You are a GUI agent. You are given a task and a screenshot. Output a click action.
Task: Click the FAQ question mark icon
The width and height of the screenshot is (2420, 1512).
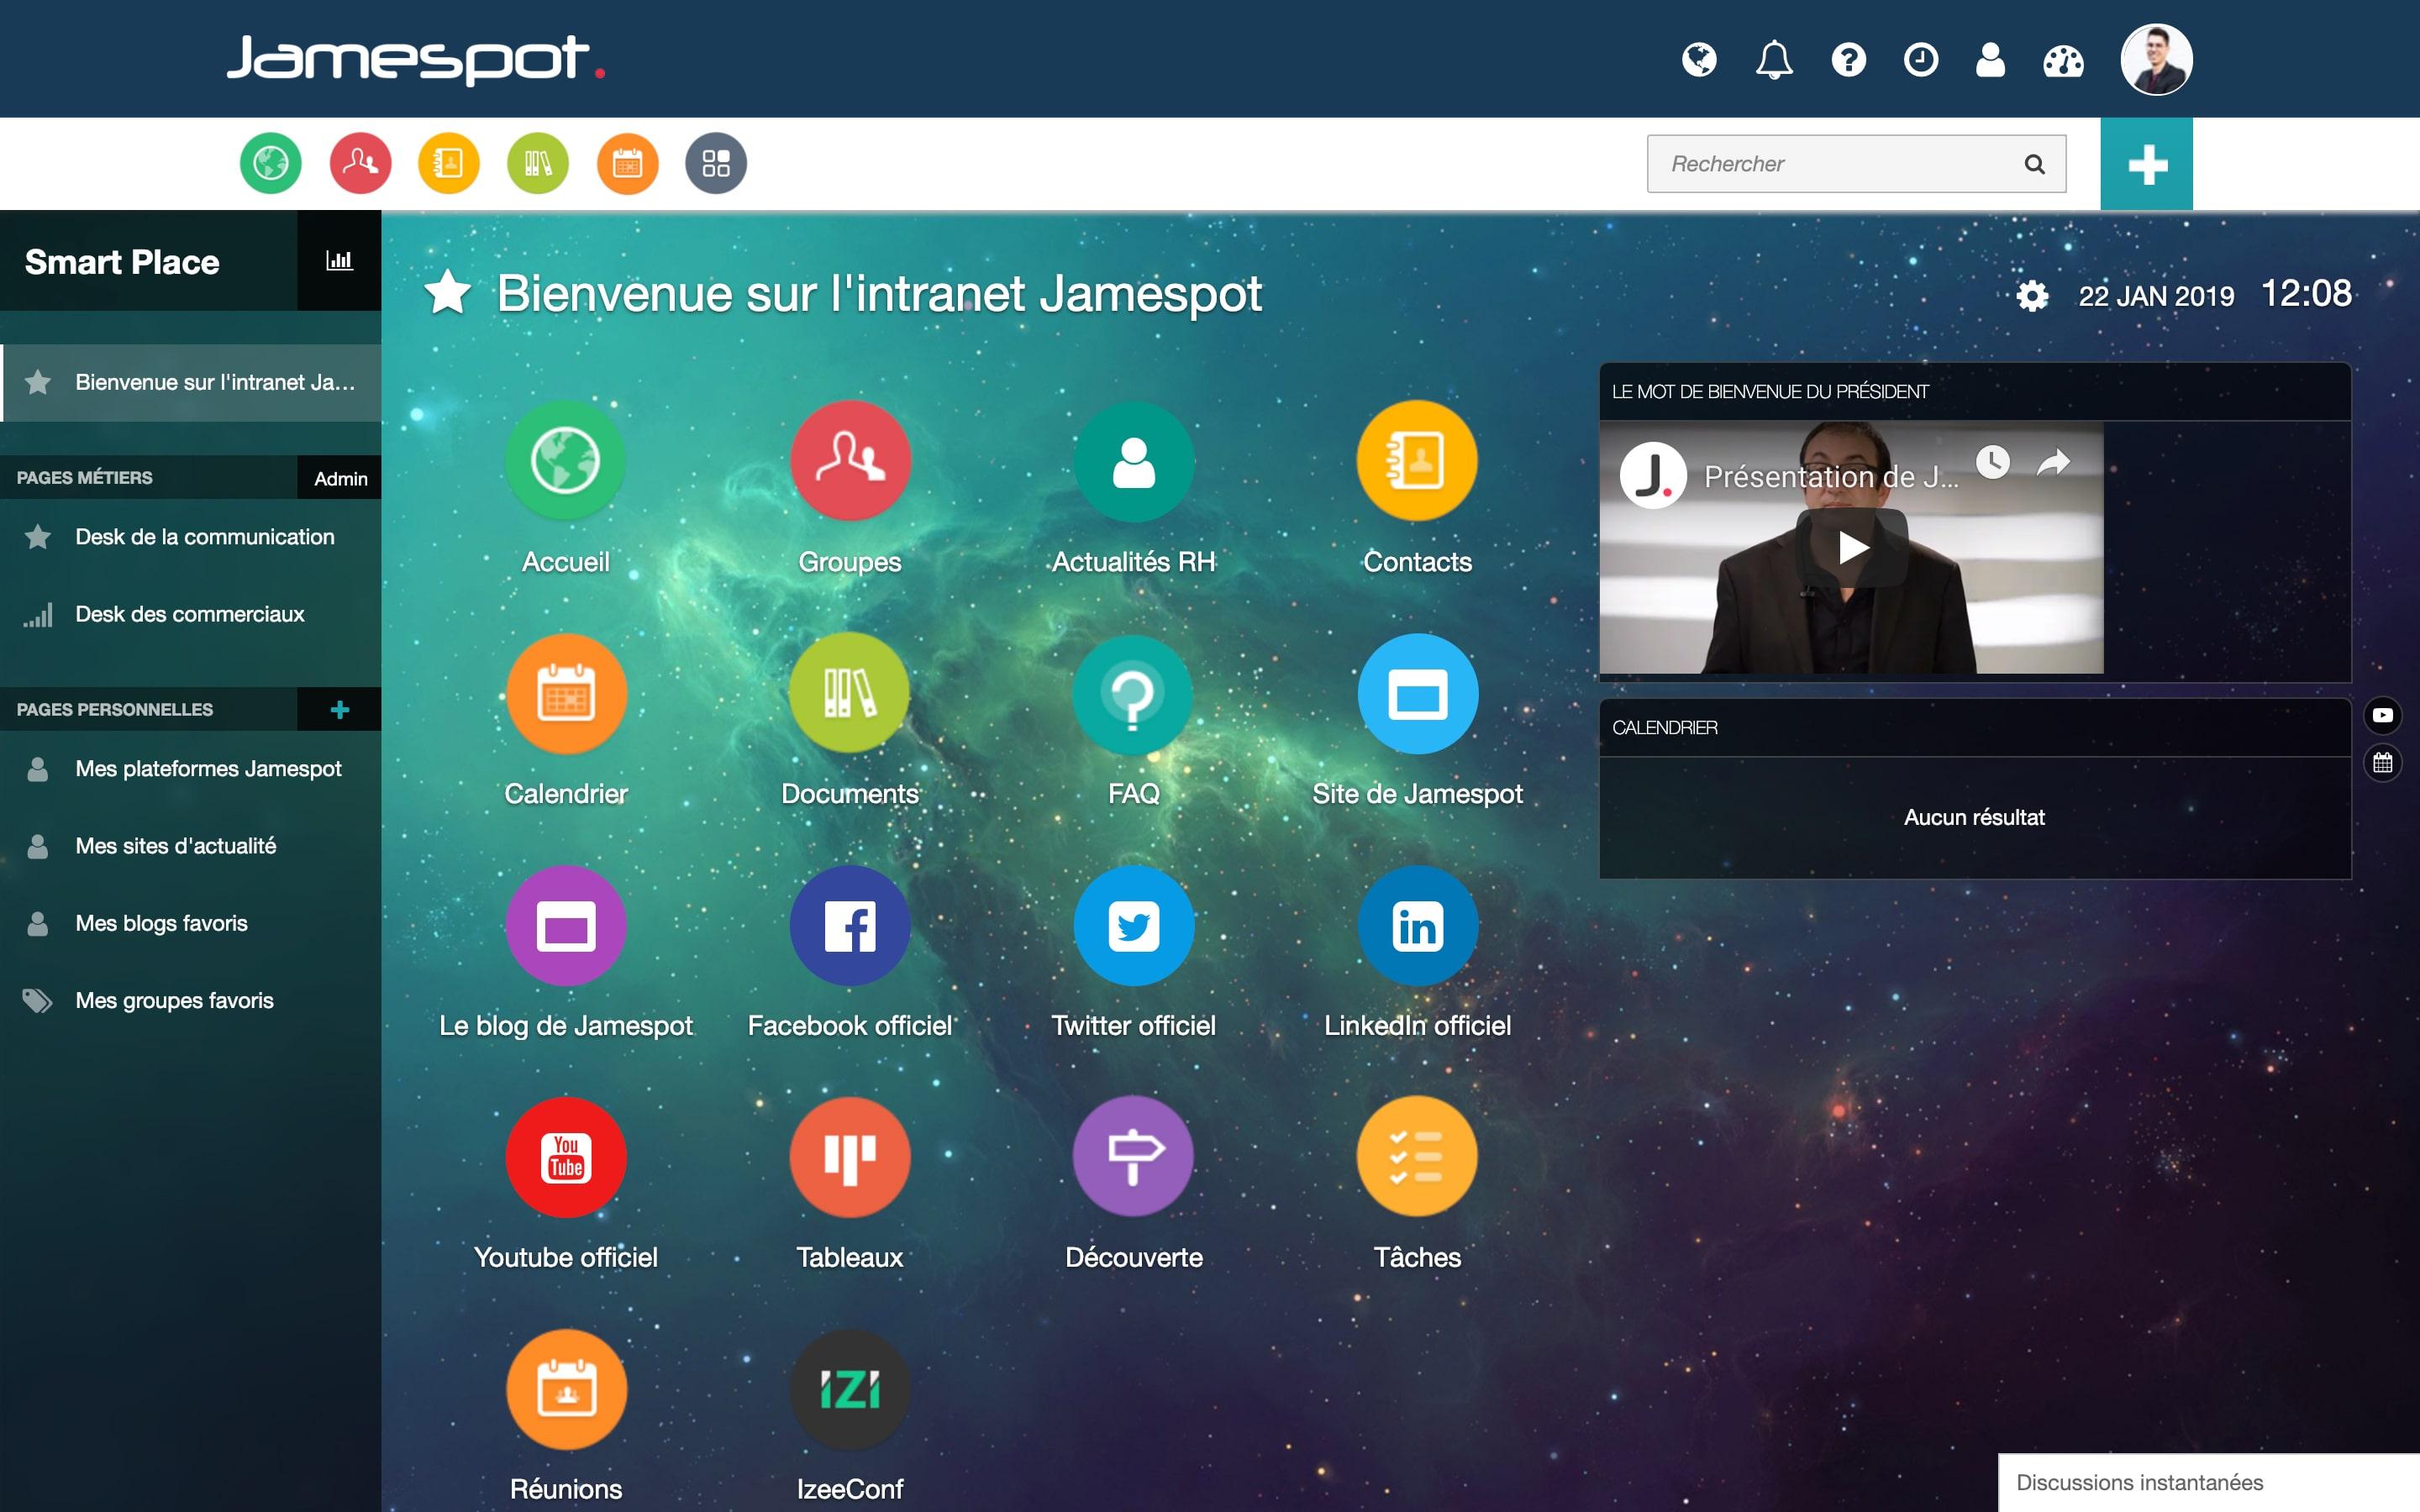pos(1133,693)
